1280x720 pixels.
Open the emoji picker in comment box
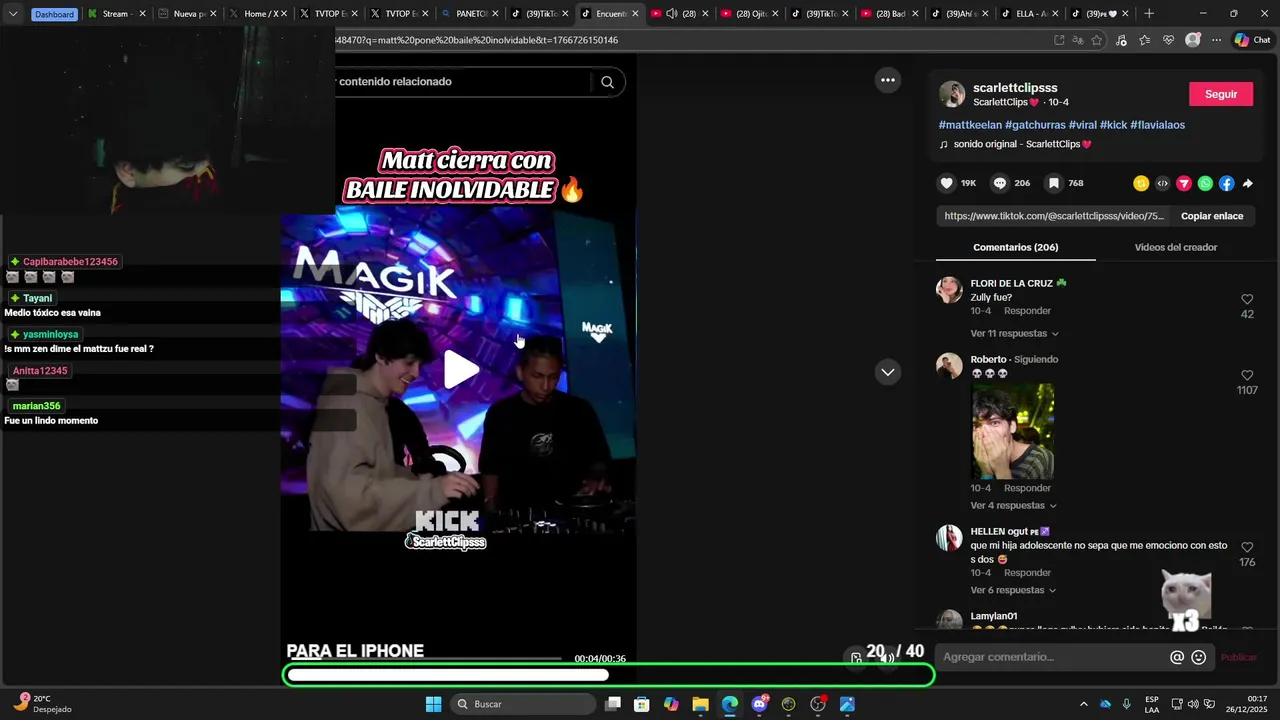tap(1198, 657)
